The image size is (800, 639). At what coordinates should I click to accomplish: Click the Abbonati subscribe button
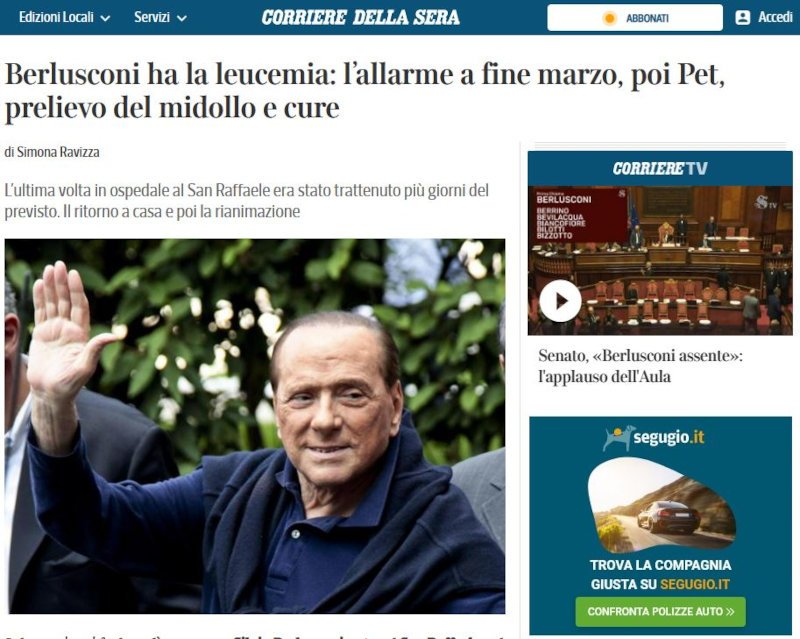click(635, 18)
